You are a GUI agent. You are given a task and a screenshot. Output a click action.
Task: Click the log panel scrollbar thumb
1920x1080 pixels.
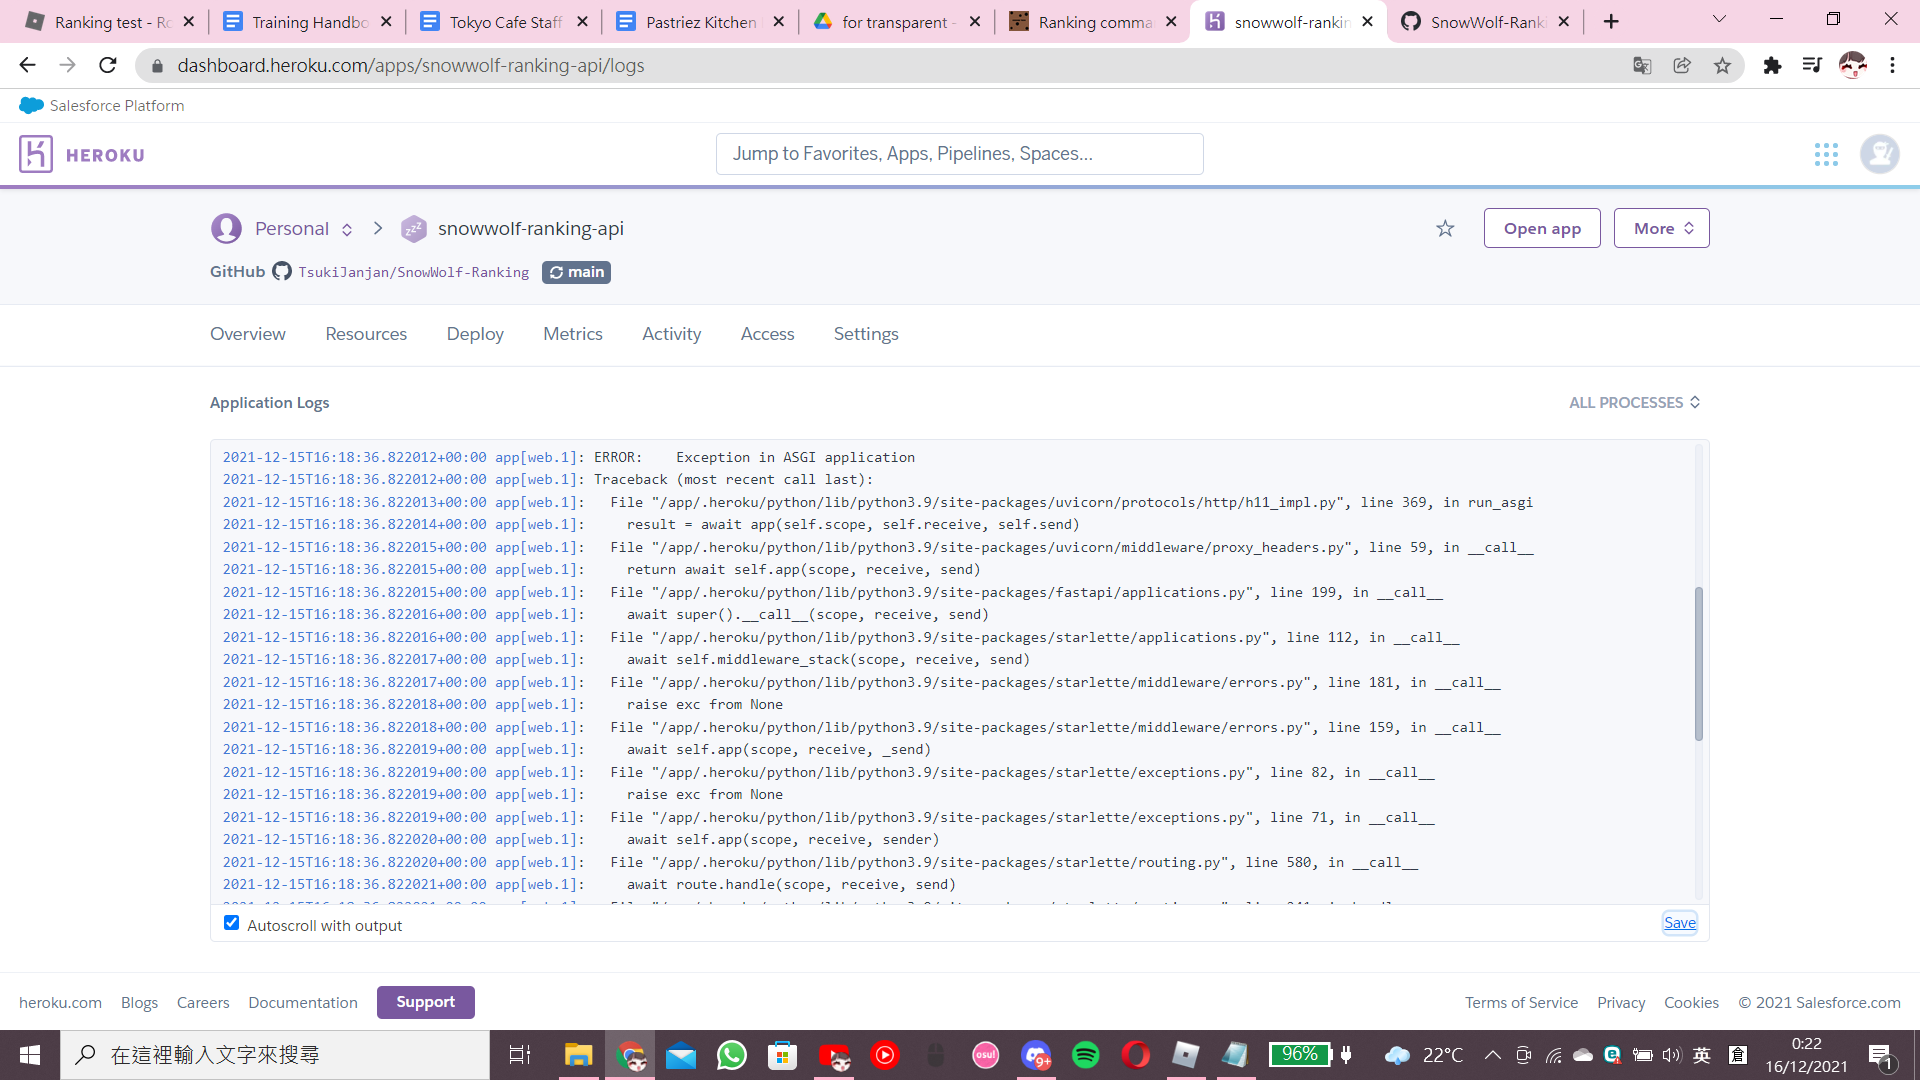pos(1698,664)
